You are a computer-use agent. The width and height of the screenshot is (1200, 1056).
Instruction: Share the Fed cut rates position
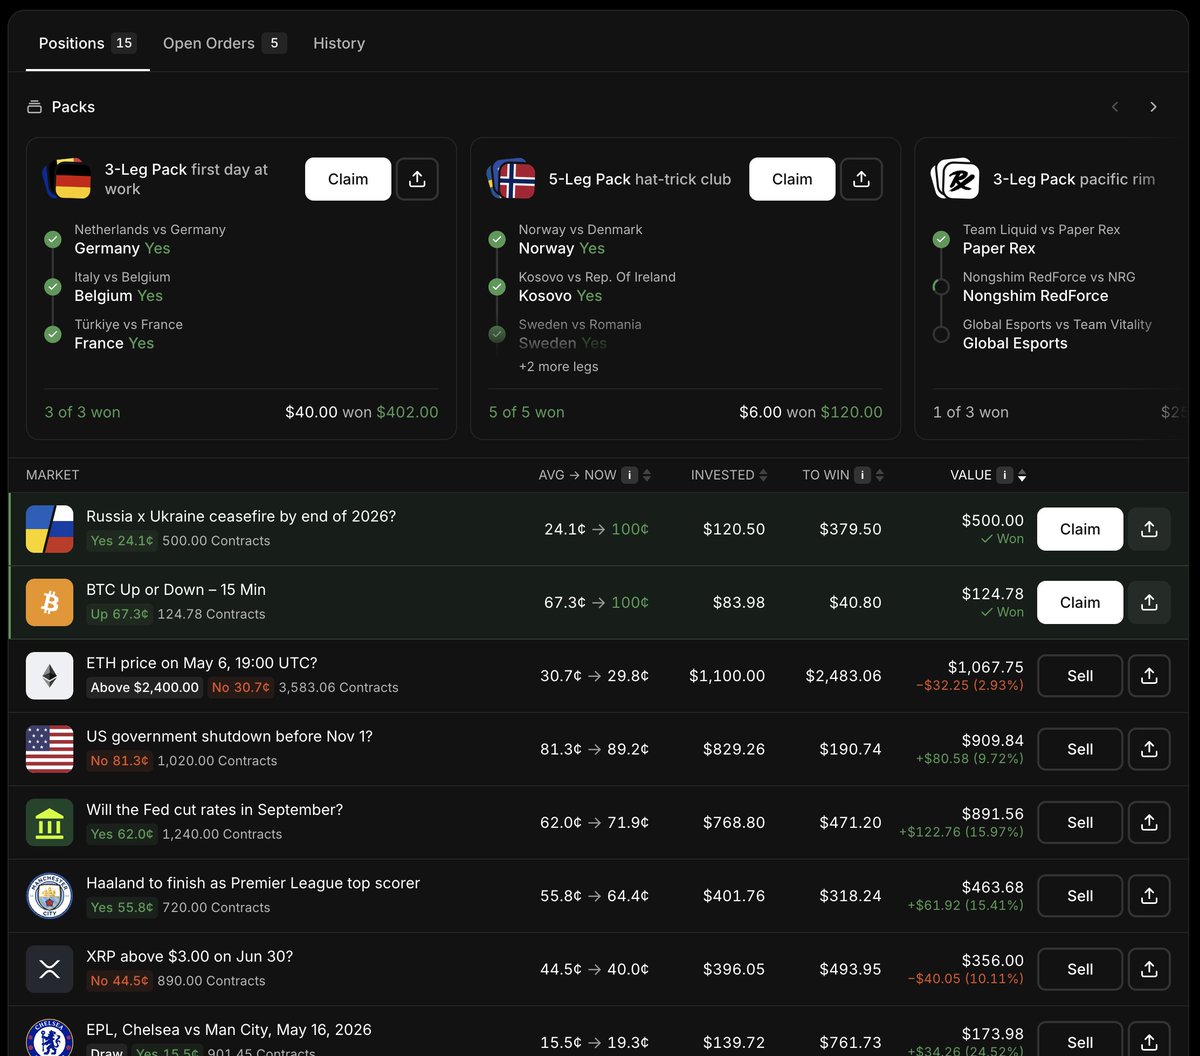(1149, 822)
